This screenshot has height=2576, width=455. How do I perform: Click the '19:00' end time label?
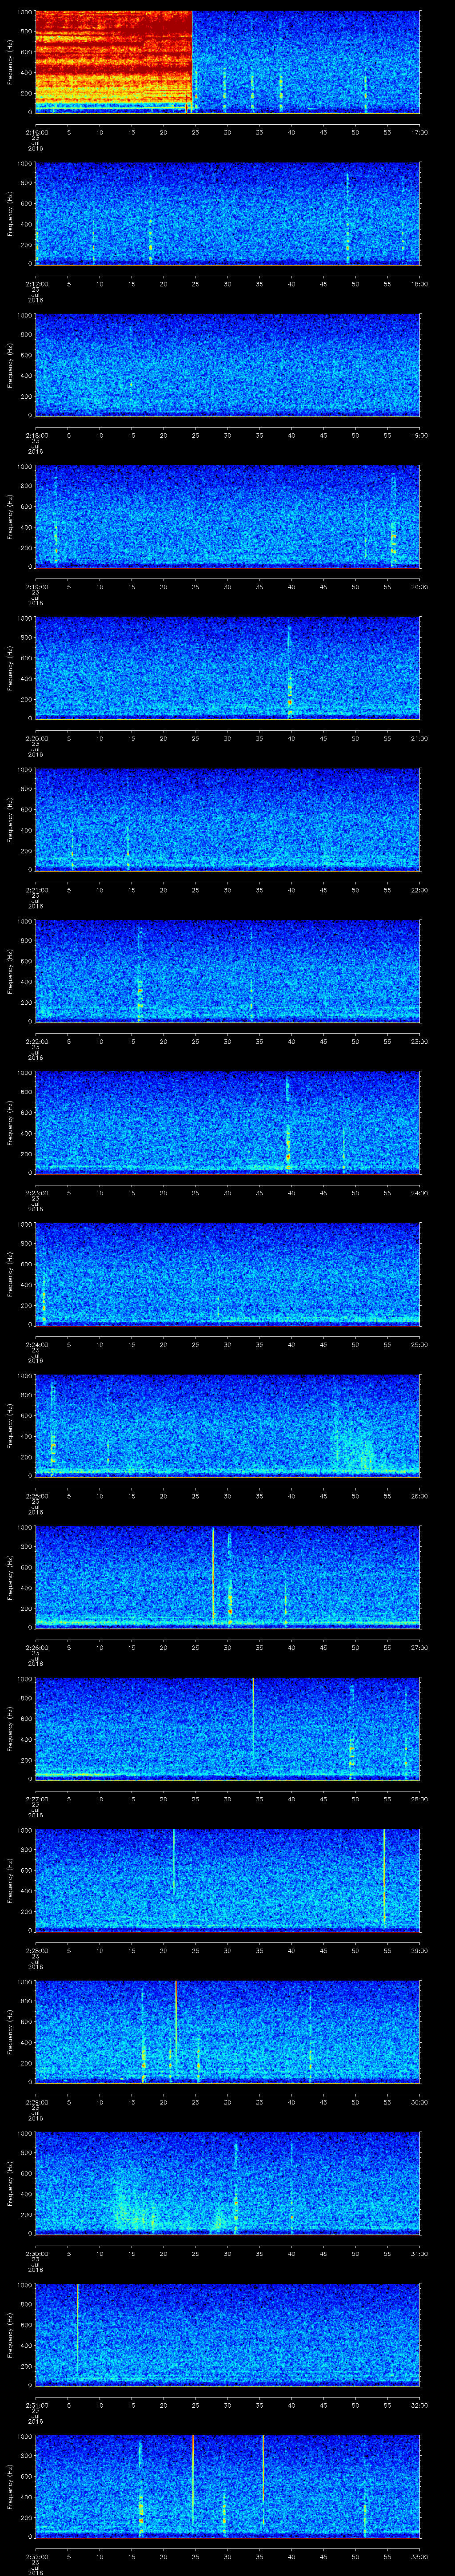[419, 435]
